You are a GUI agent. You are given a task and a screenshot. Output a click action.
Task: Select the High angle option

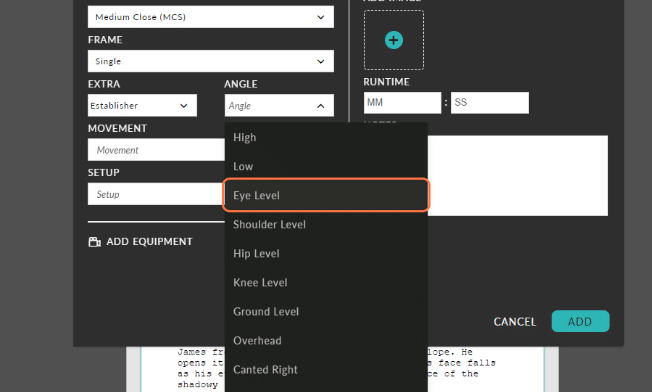point(326,137)
